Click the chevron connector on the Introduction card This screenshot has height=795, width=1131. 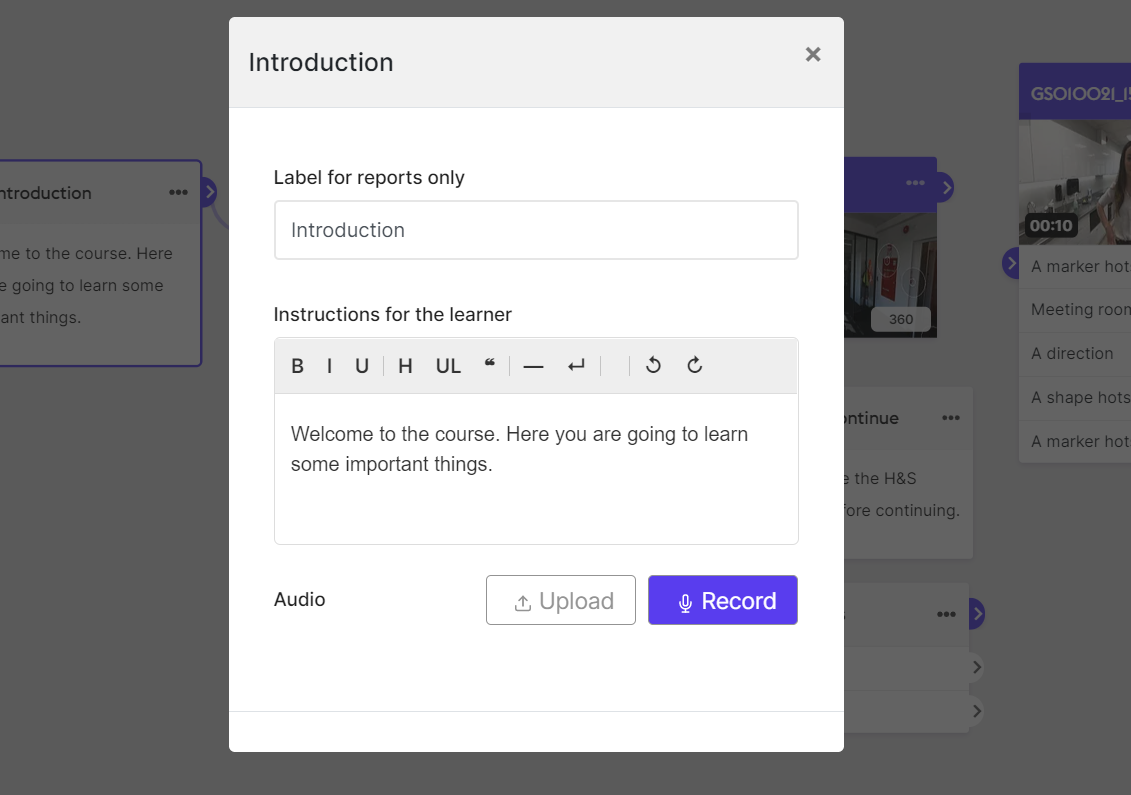coord(209,192)
